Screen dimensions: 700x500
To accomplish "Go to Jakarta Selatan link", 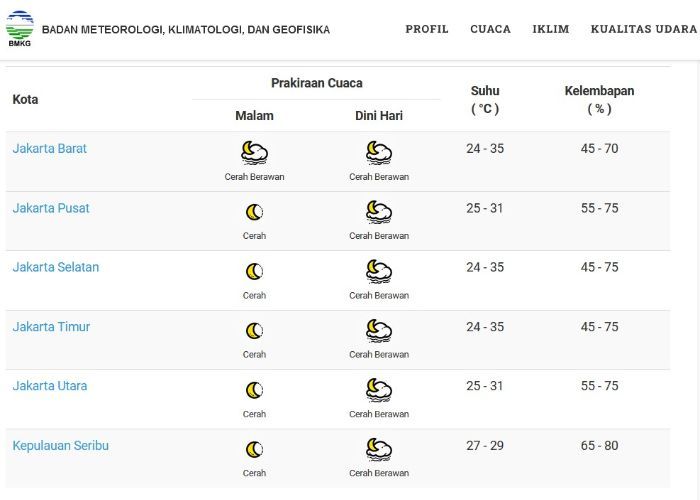I will [x=56, y=267].
